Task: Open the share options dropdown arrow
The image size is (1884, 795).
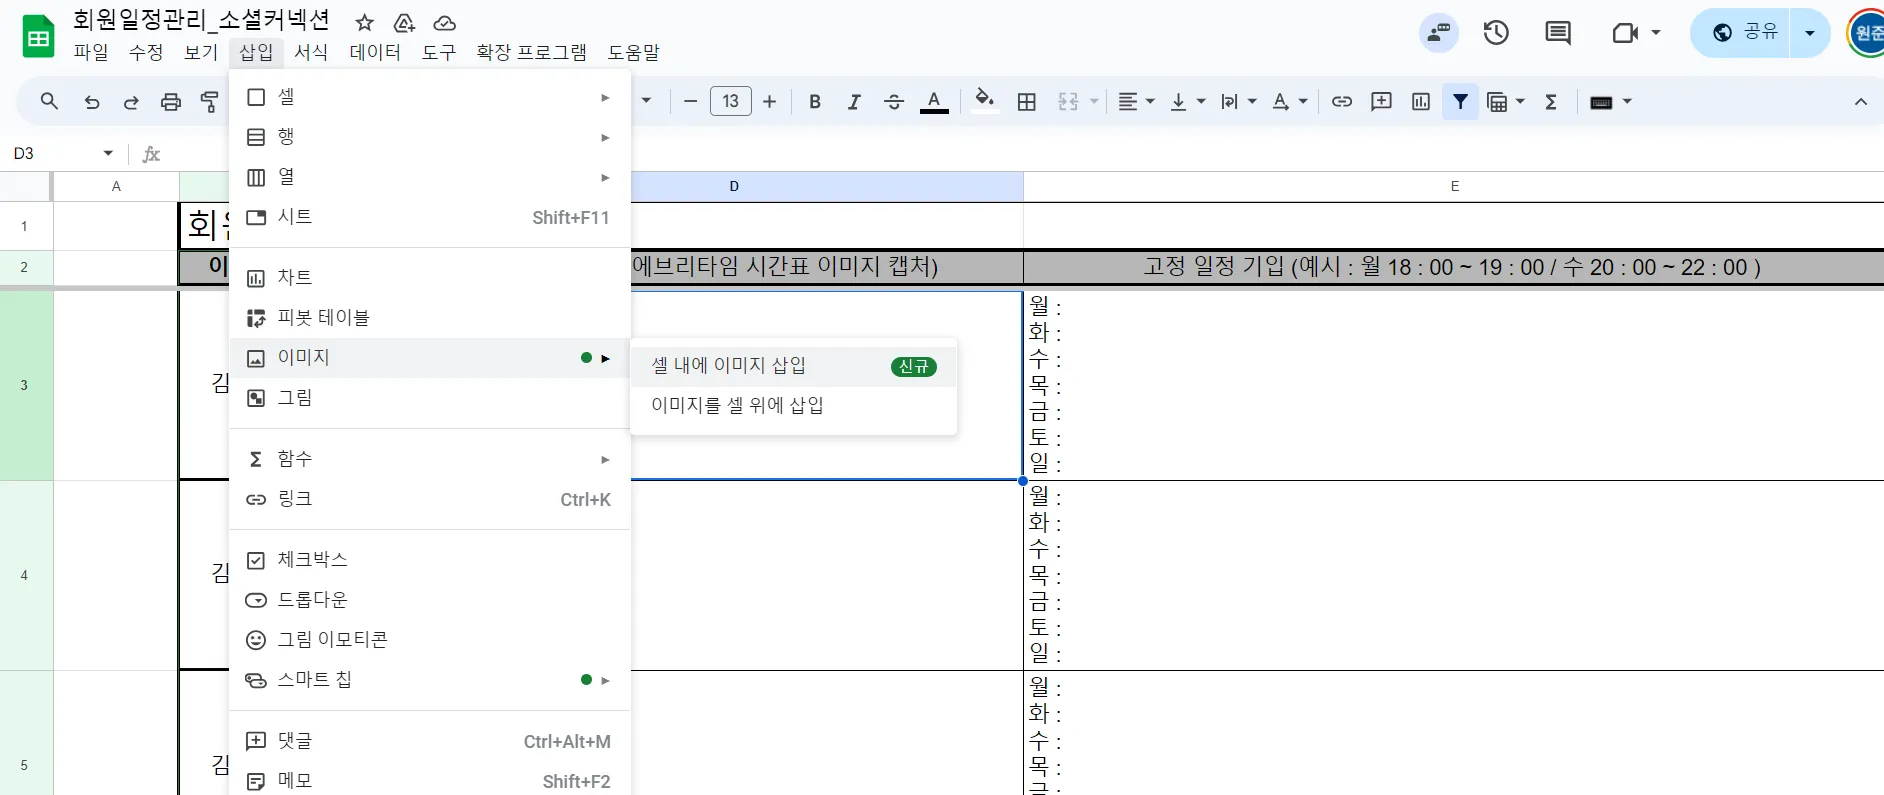Action: click(x=1810, y=33)
